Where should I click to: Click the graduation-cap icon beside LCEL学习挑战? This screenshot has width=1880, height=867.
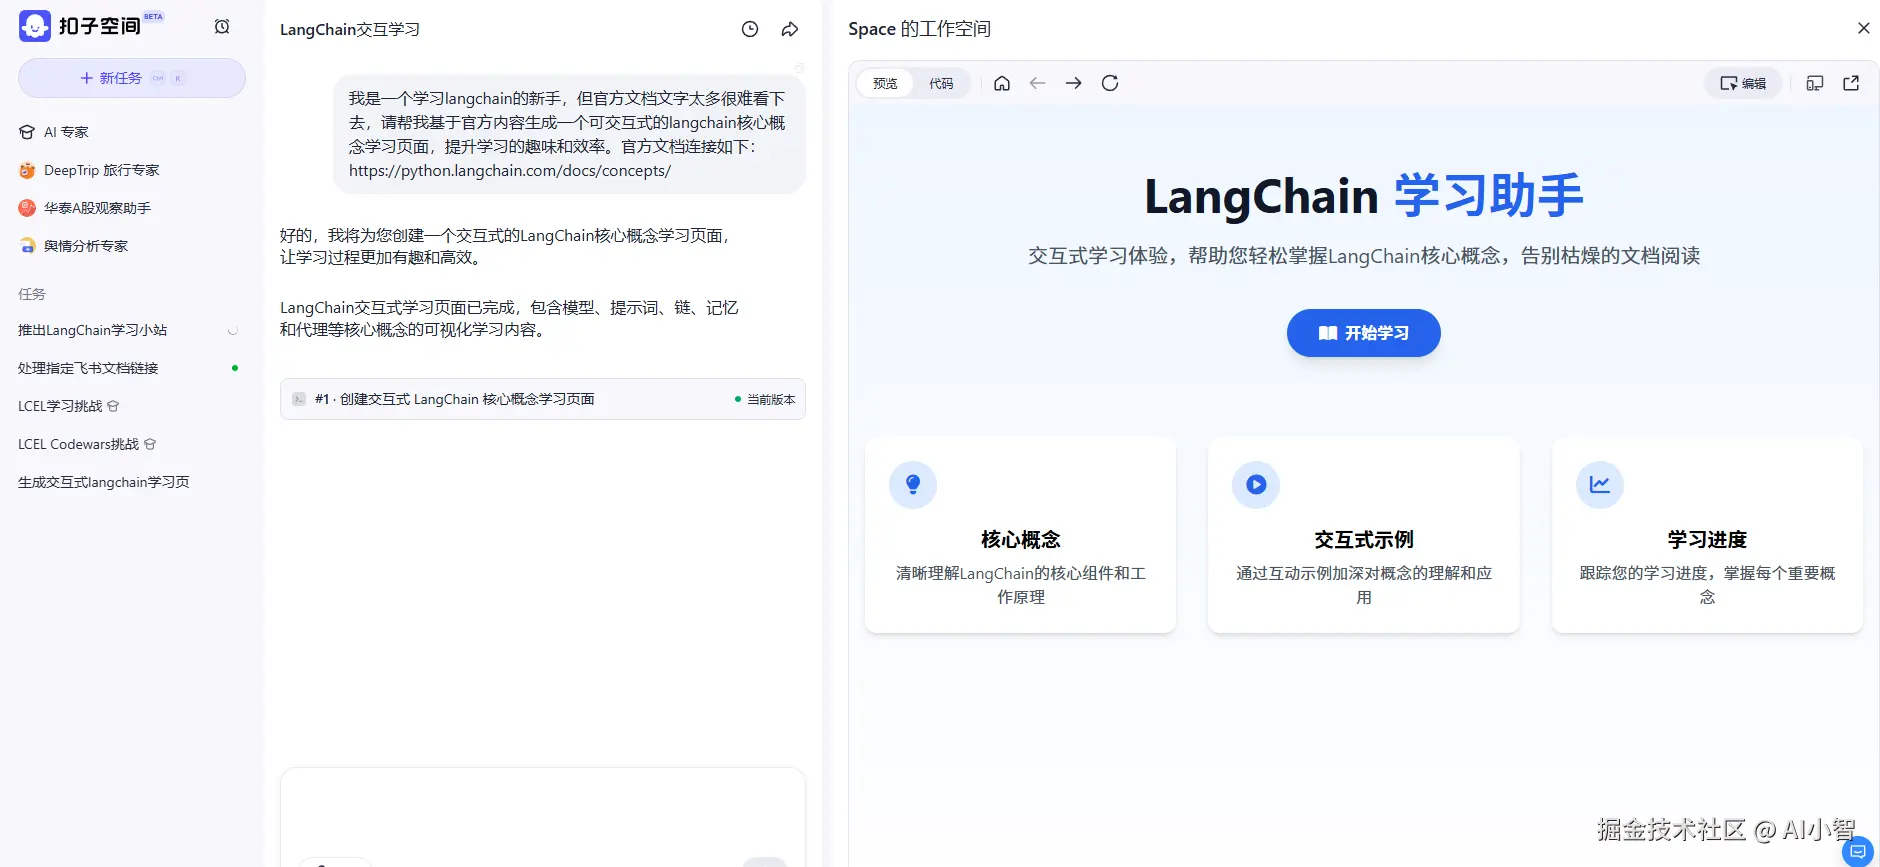113,406
